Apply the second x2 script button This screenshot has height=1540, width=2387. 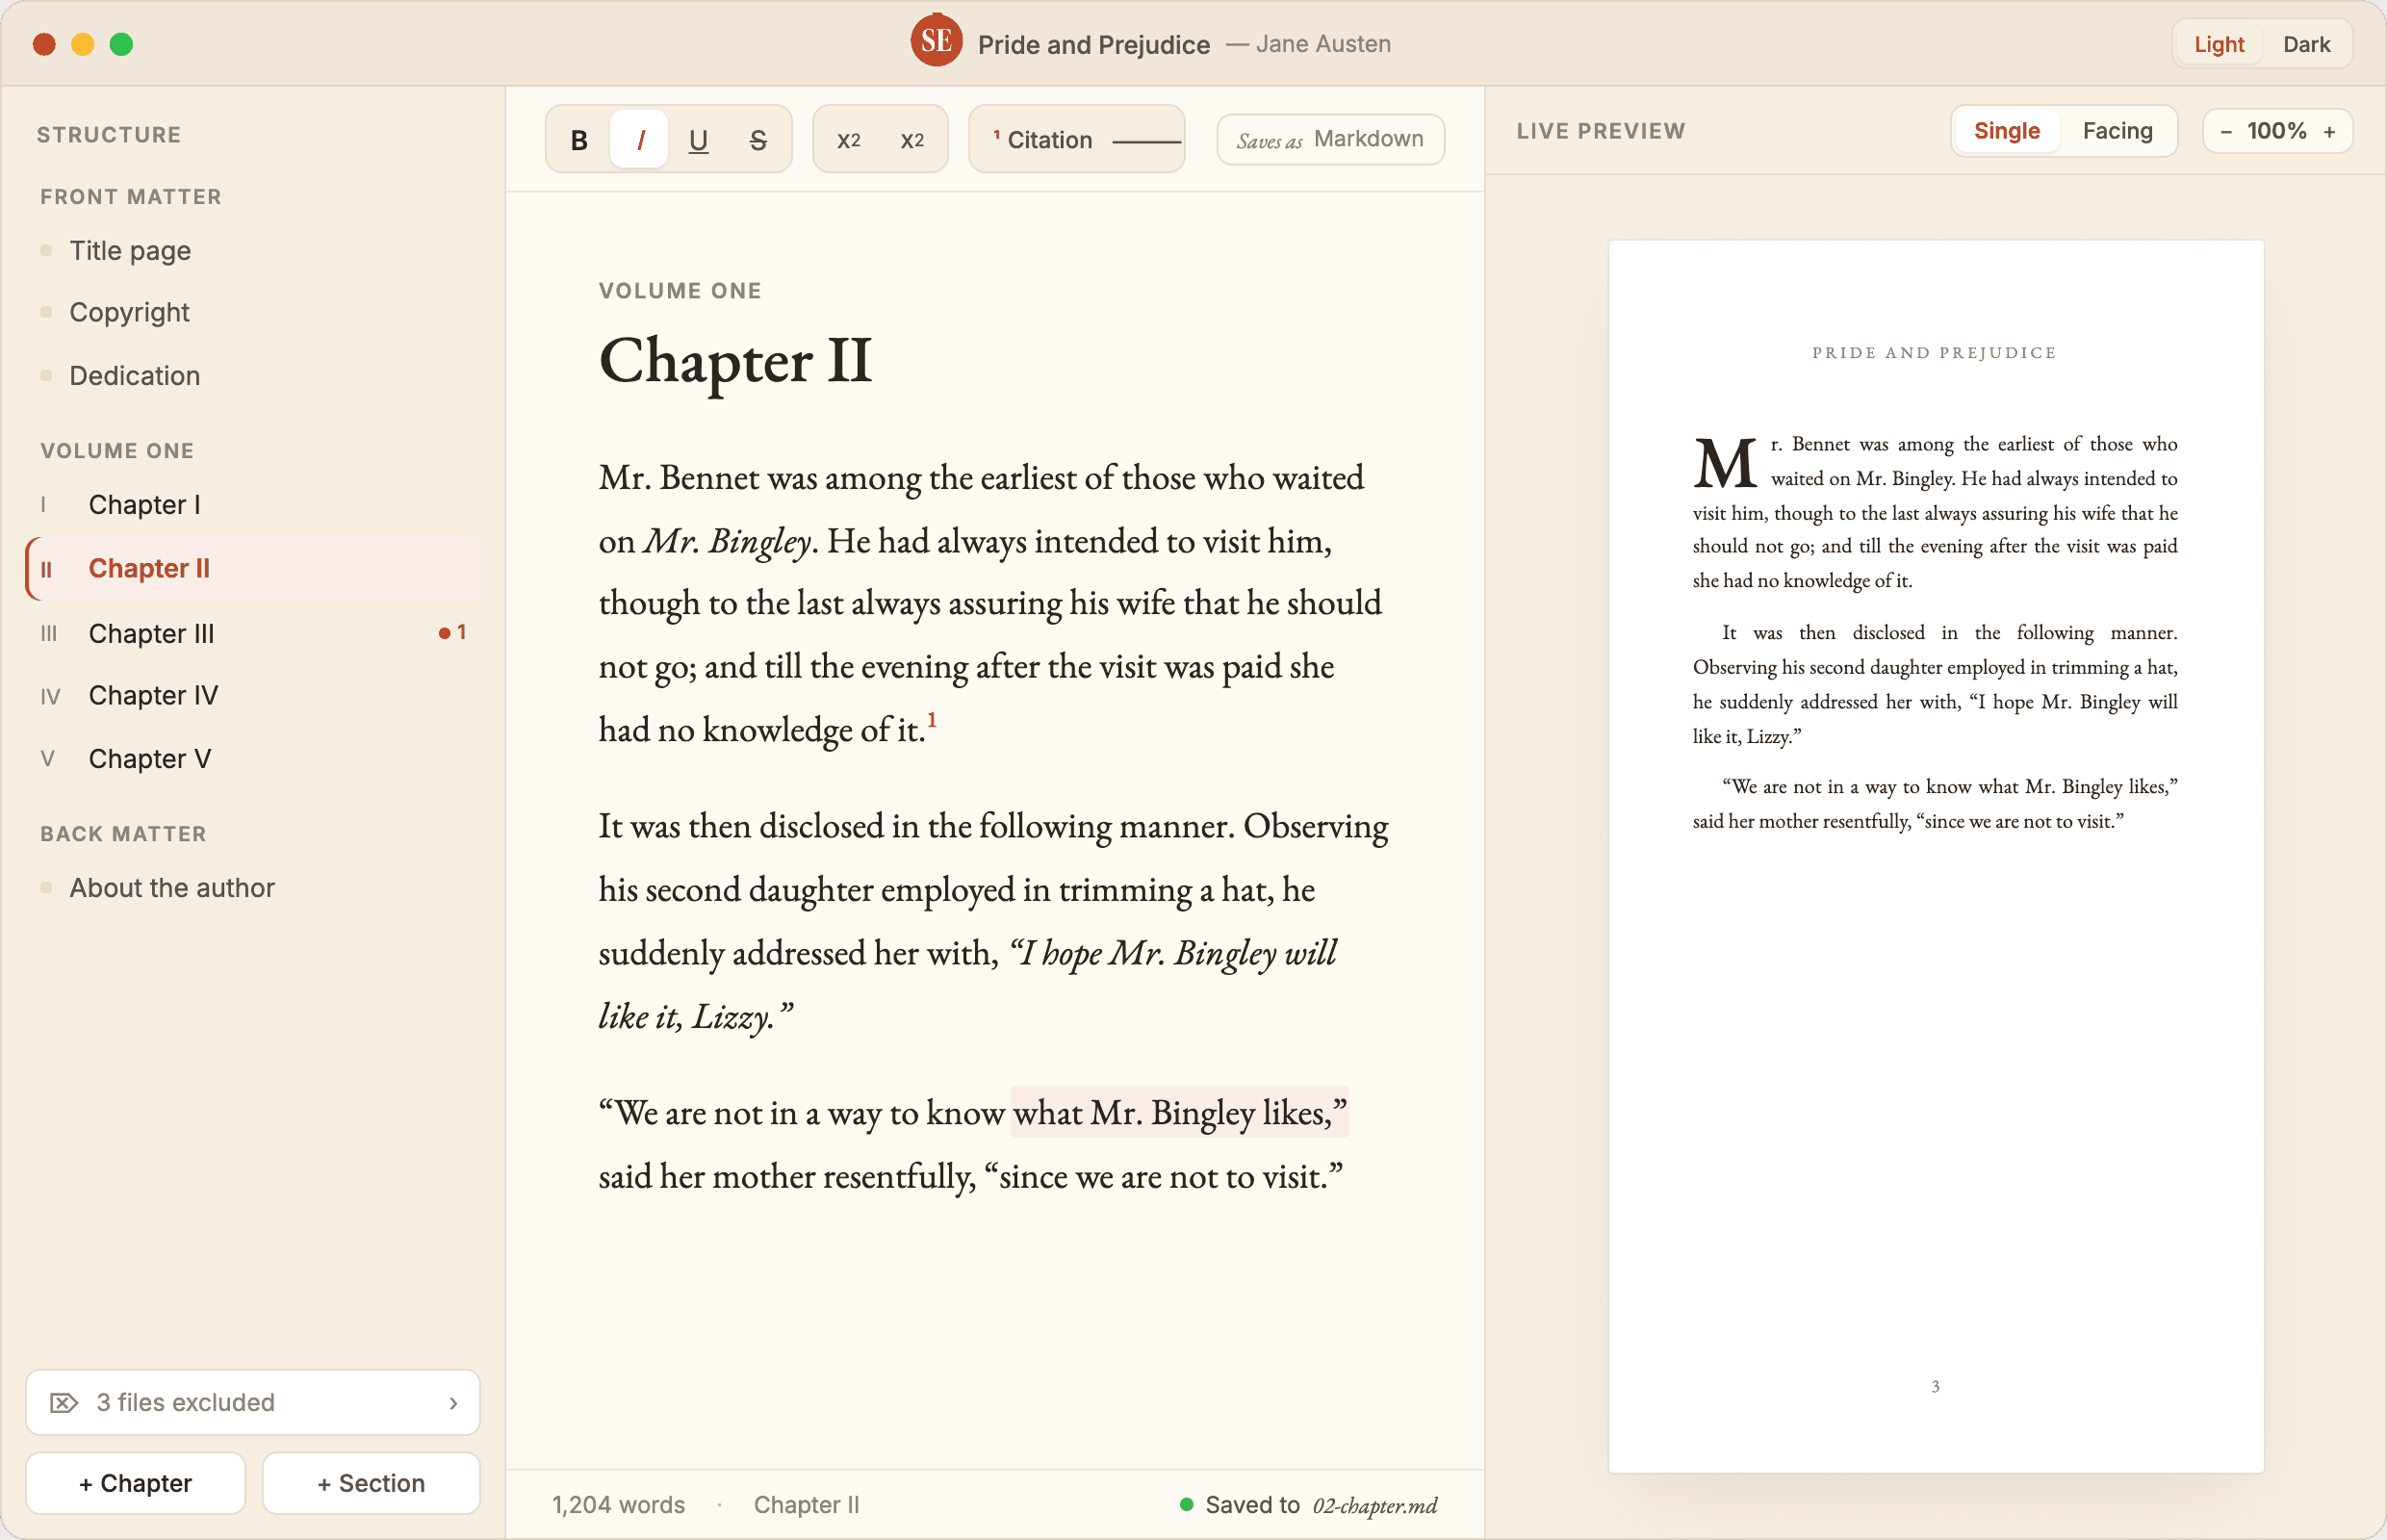click(912, 140)
